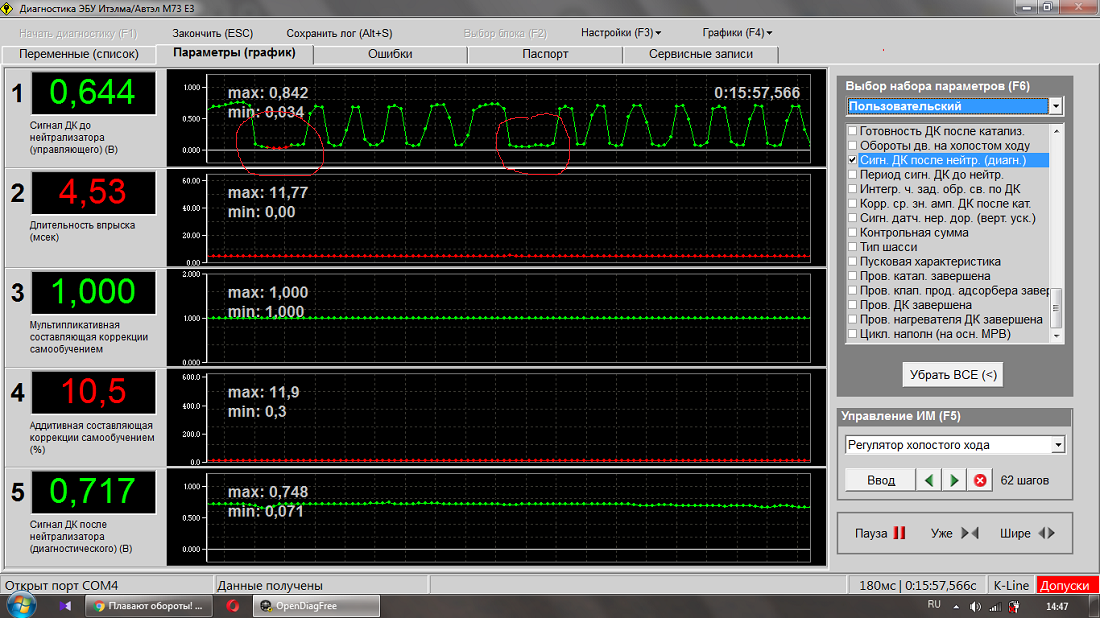Open the Настройки (F3) dropdown menu
Viewport: 1100px width, 618px height.
point(620,33)
